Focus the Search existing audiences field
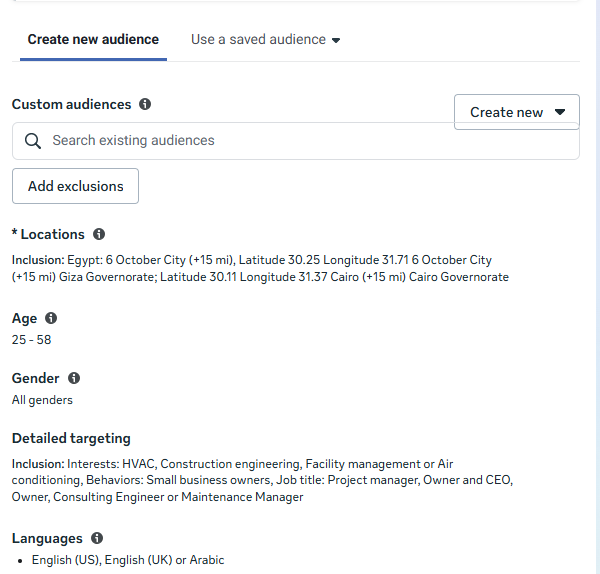600x574 pixels. (296, 141)
